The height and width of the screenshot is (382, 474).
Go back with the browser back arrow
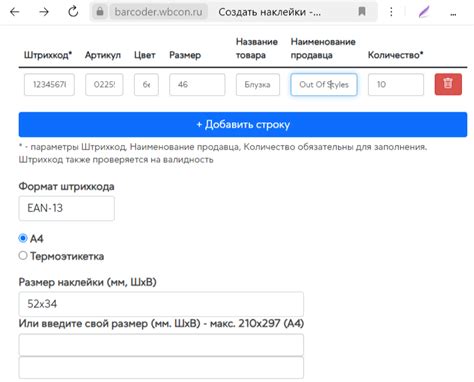click(x=15, y=12)
